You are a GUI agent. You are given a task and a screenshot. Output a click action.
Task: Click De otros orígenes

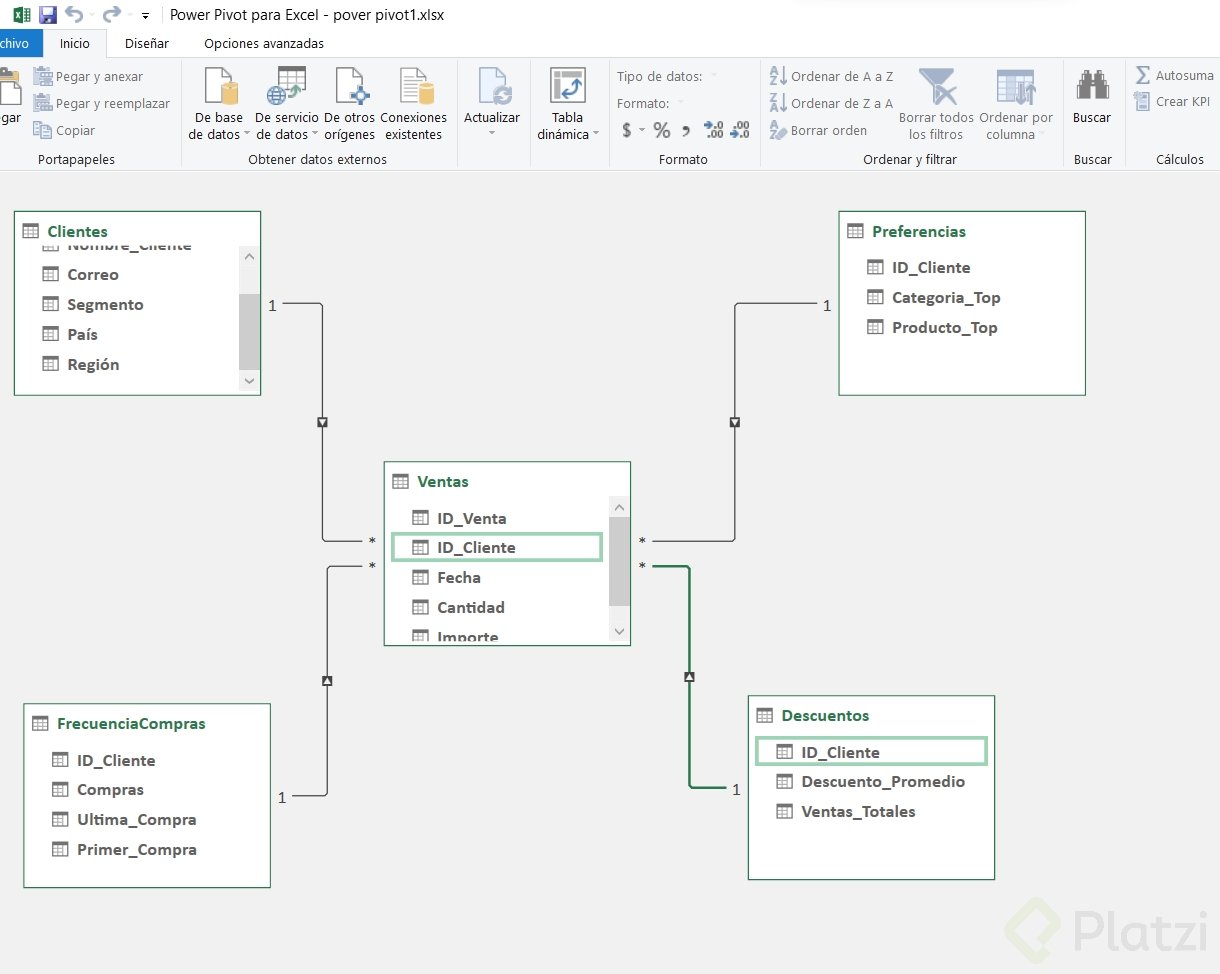point(350,104)
